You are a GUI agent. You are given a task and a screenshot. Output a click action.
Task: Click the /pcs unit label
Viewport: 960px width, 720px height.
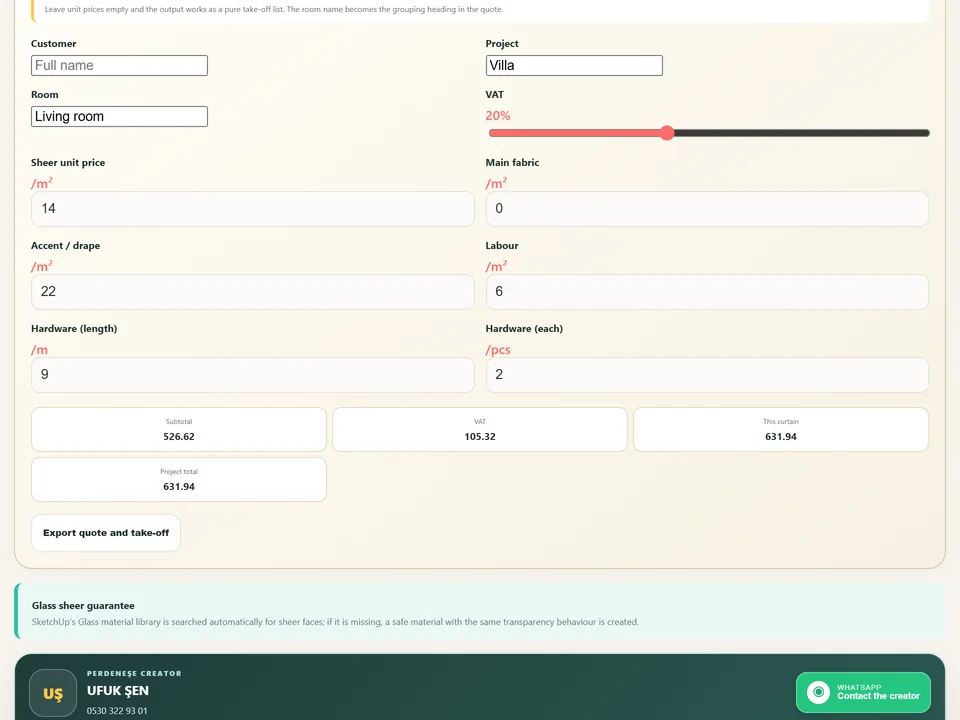click(498, 350)
